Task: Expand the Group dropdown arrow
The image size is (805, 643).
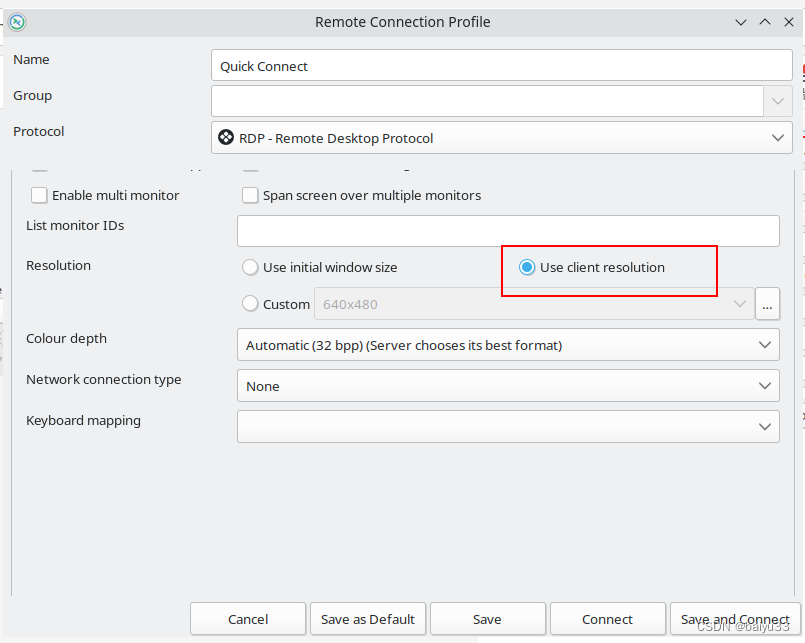Action: [778, 101]
